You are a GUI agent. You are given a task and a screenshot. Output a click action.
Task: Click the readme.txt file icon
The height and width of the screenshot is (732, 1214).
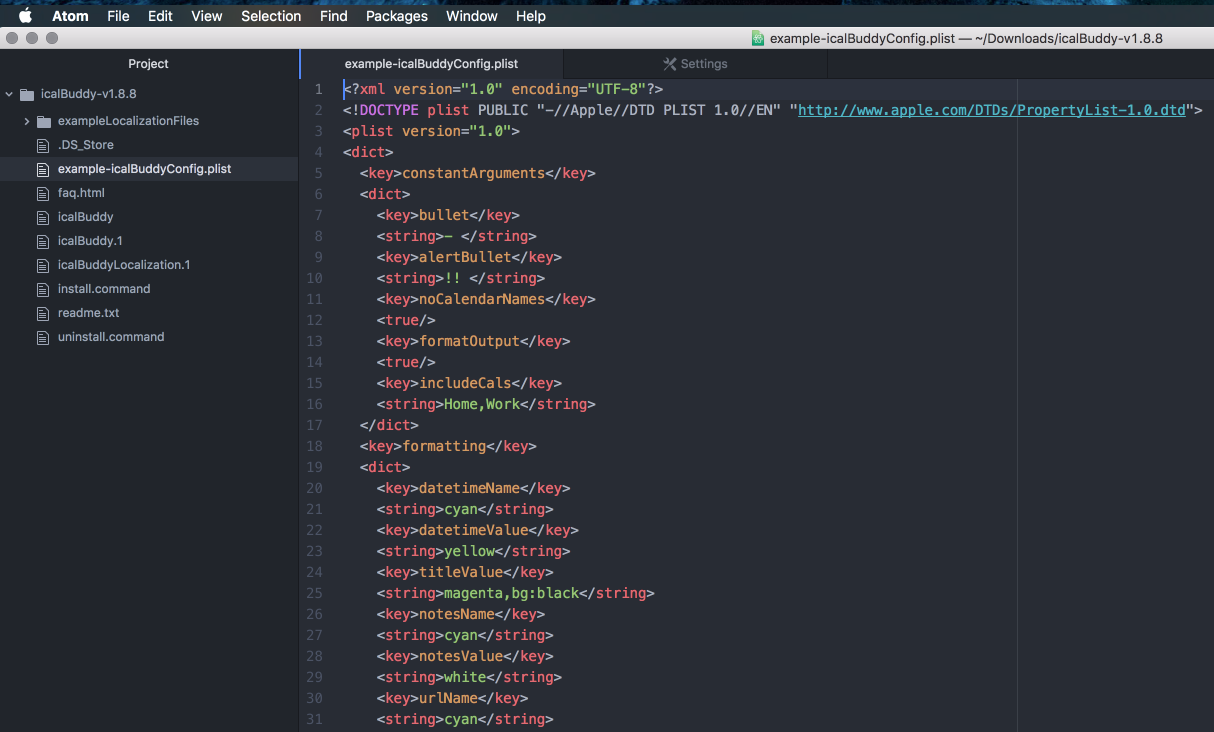point(43,313)
